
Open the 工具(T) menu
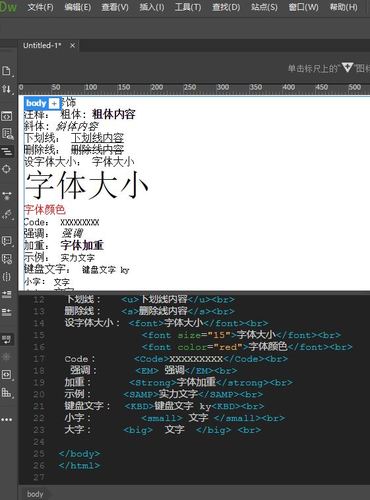[188, 7]
